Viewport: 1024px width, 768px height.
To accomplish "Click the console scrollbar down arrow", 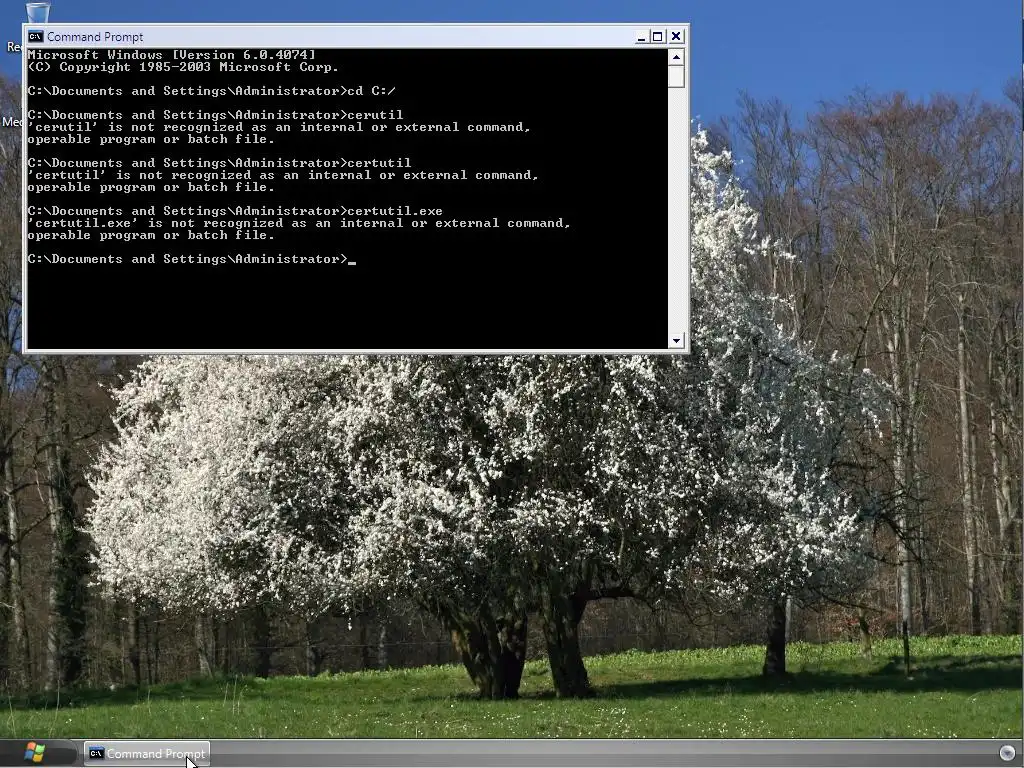I will pyautogui.click(x=676, y=340).
